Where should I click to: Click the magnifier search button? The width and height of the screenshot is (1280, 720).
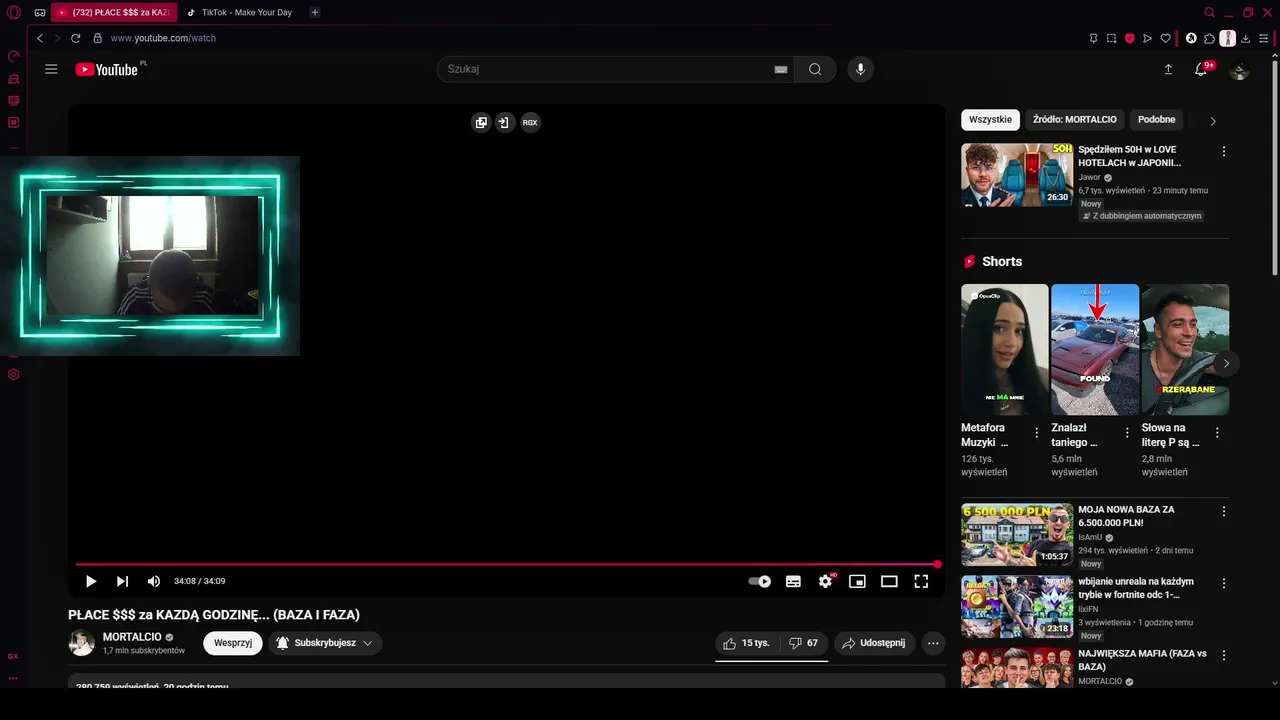(x=815, y=69)
